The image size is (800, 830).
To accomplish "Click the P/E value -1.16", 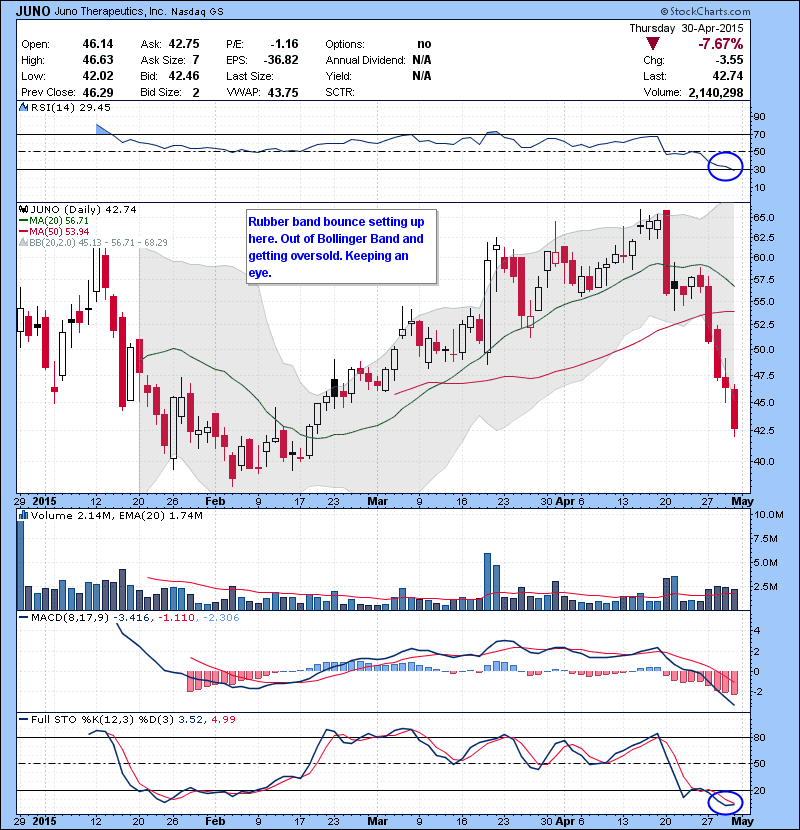I will [284, 44].
